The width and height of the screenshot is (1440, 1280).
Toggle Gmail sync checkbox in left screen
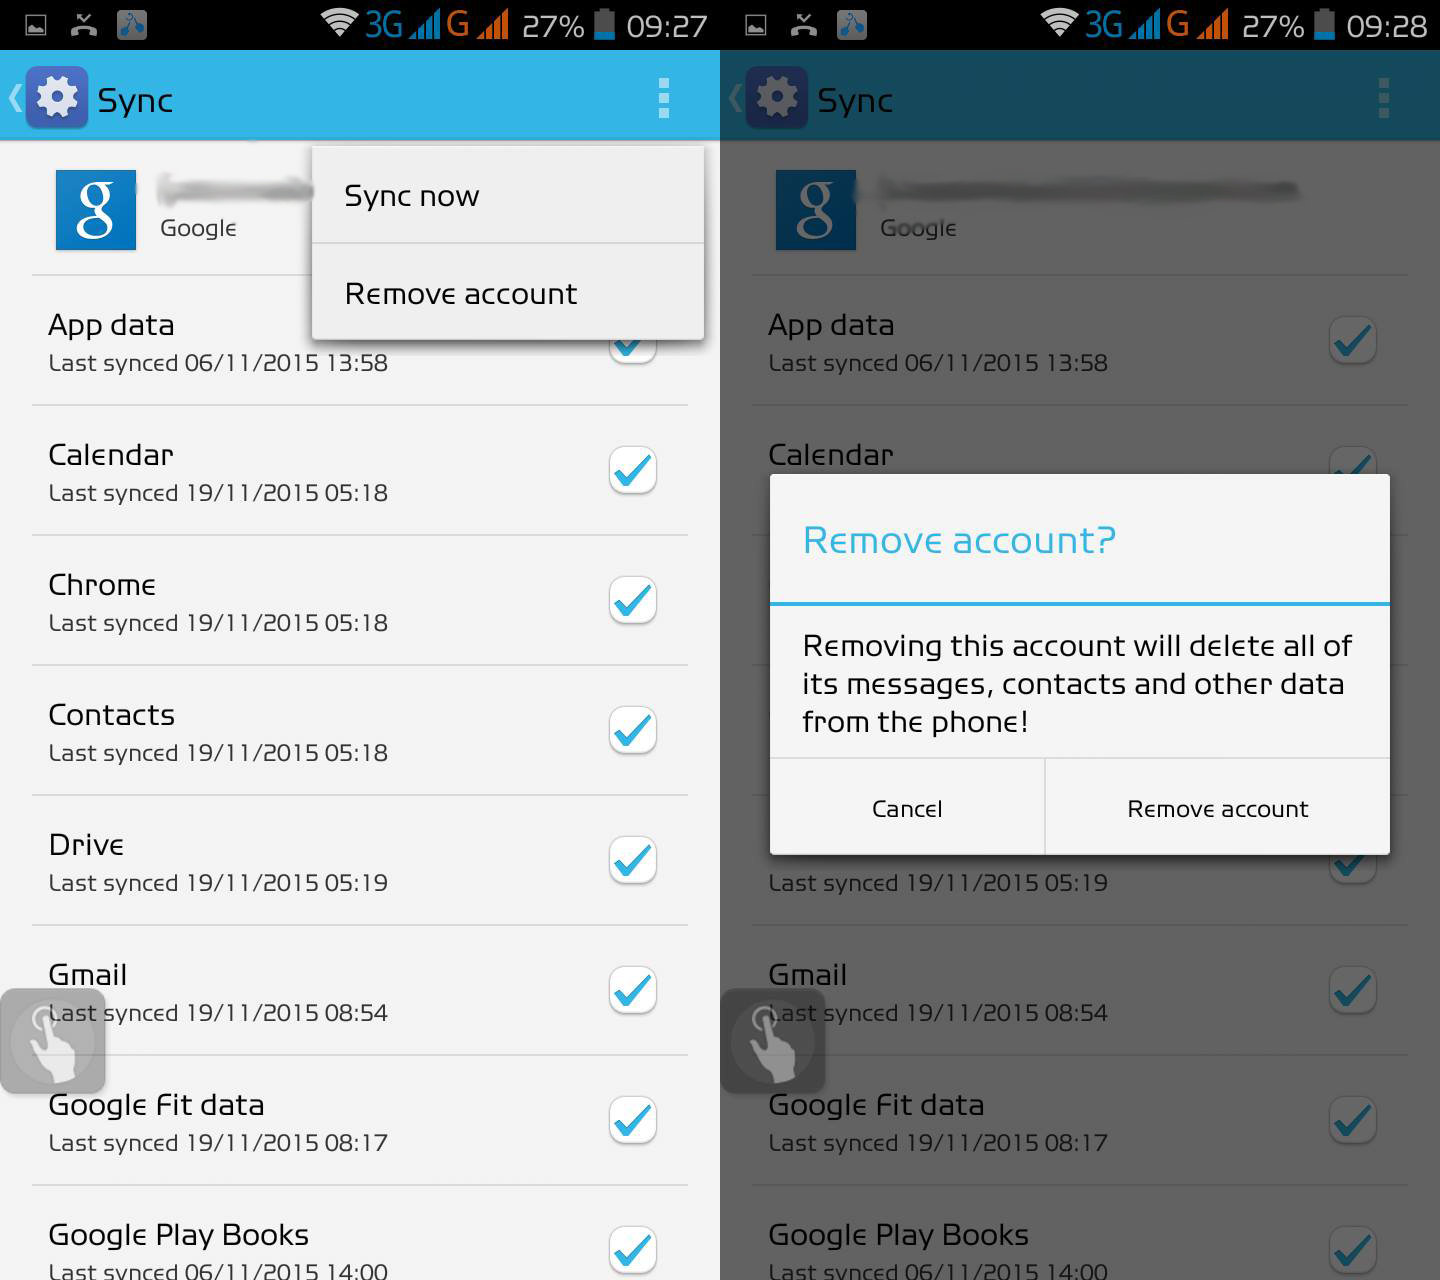coord(633,990)
